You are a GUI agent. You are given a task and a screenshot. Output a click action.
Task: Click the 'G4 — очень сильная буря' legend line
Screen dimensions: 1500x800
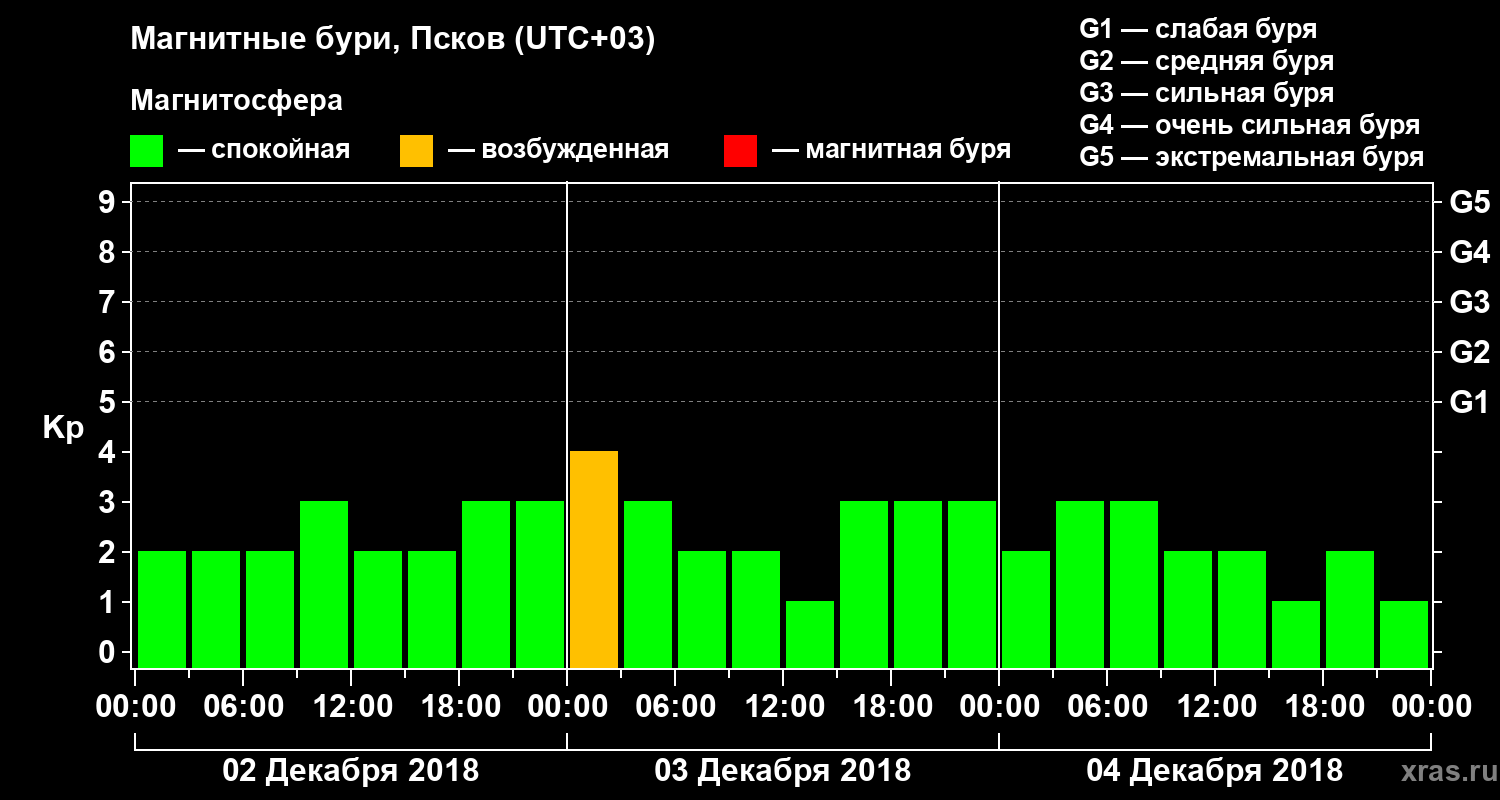[x=1250, y=125]
